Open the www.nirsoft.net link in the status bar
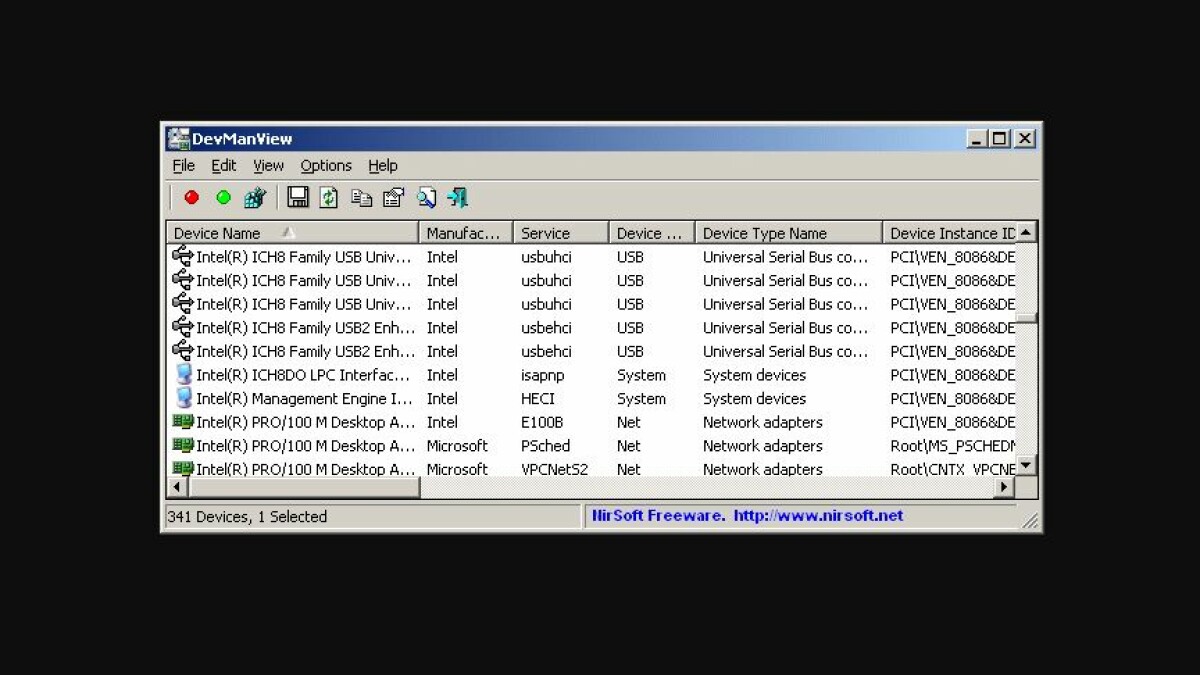The image size is (1200, 675). tap(818, 516)
